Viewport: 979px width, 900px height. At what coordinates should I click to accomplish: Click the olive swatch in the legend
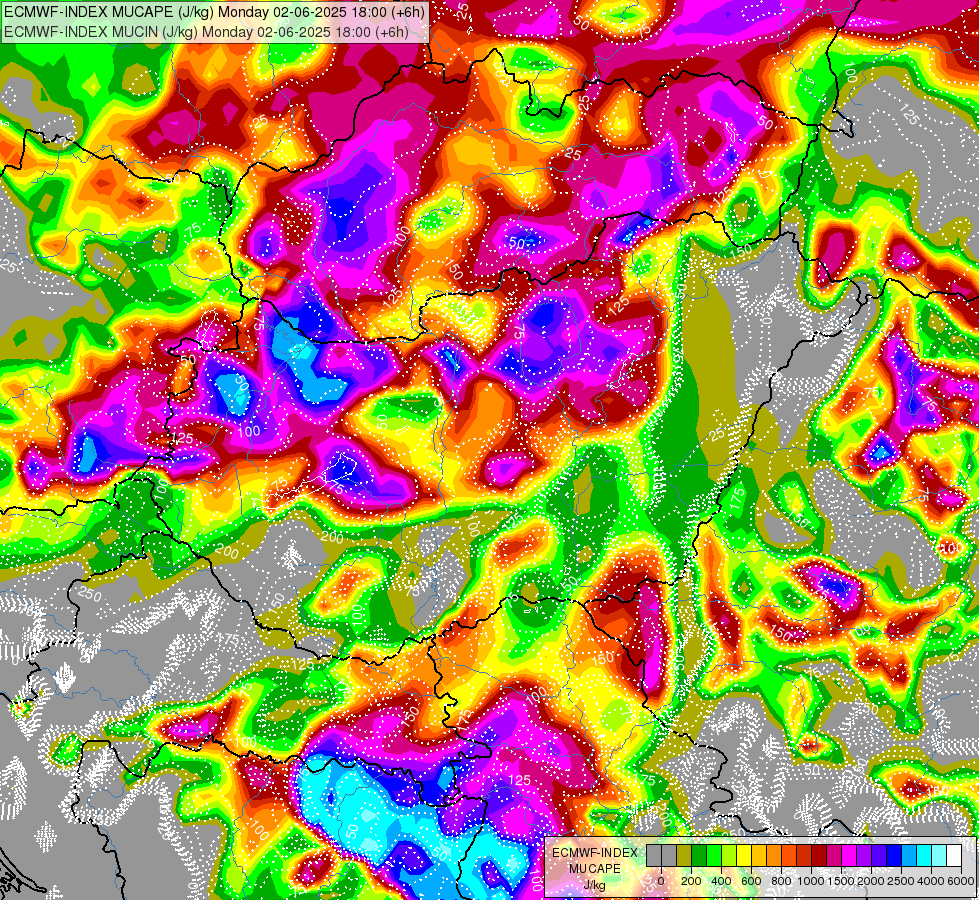684,855
